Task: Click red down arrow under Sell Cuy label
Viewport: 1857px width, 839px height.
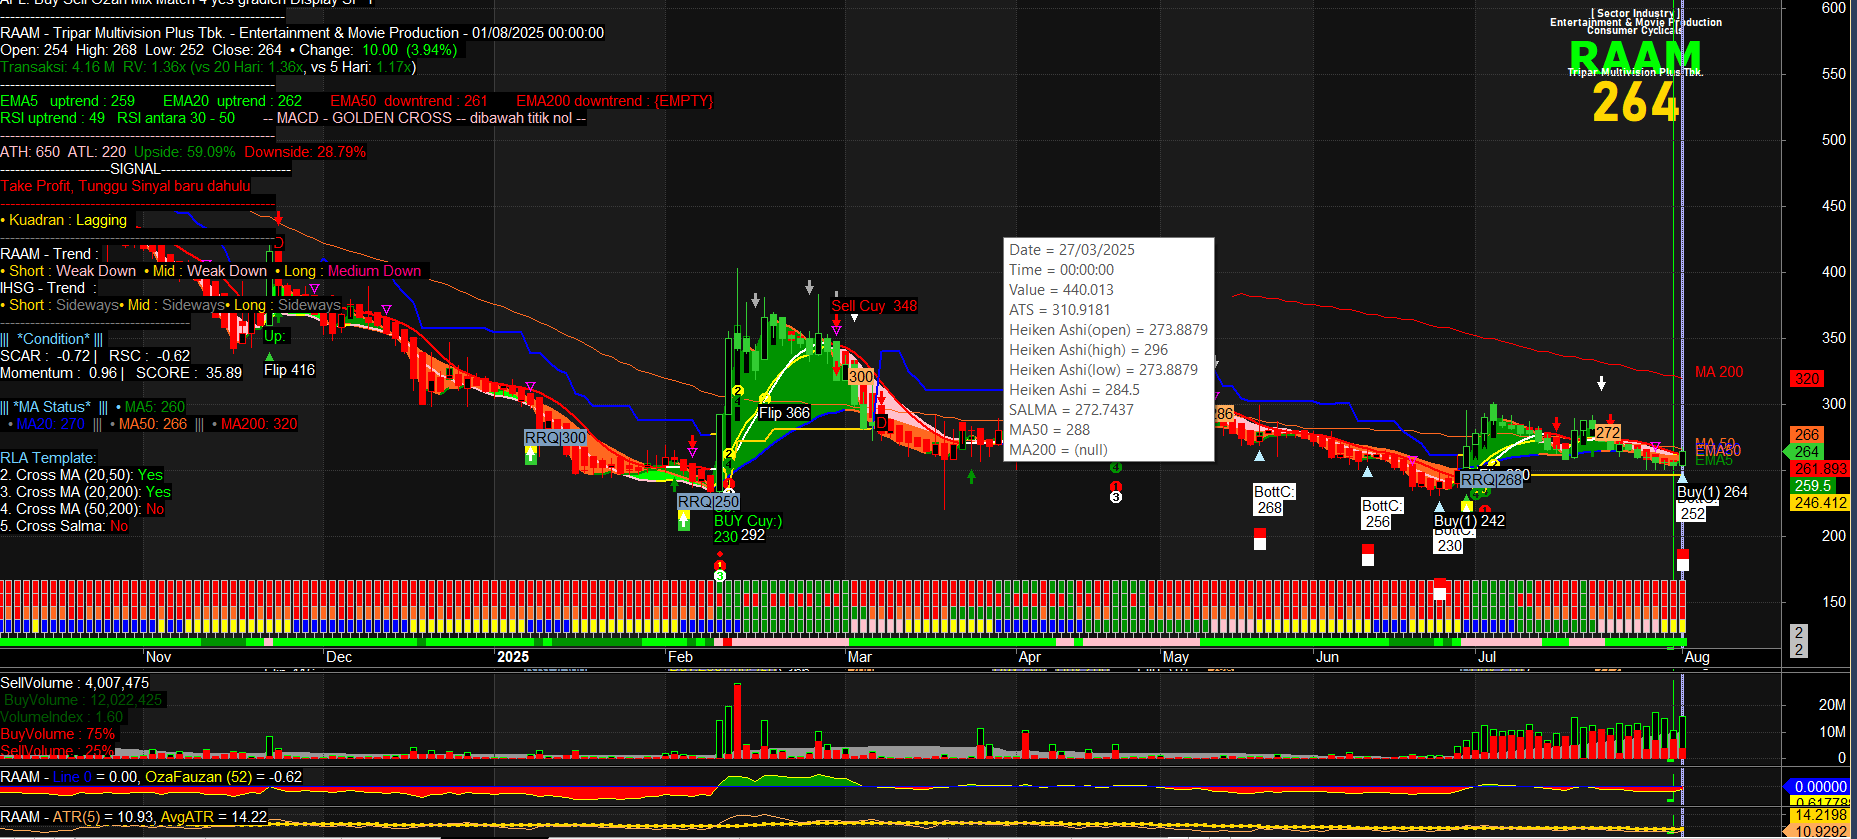Action: [x=836, y=321]
